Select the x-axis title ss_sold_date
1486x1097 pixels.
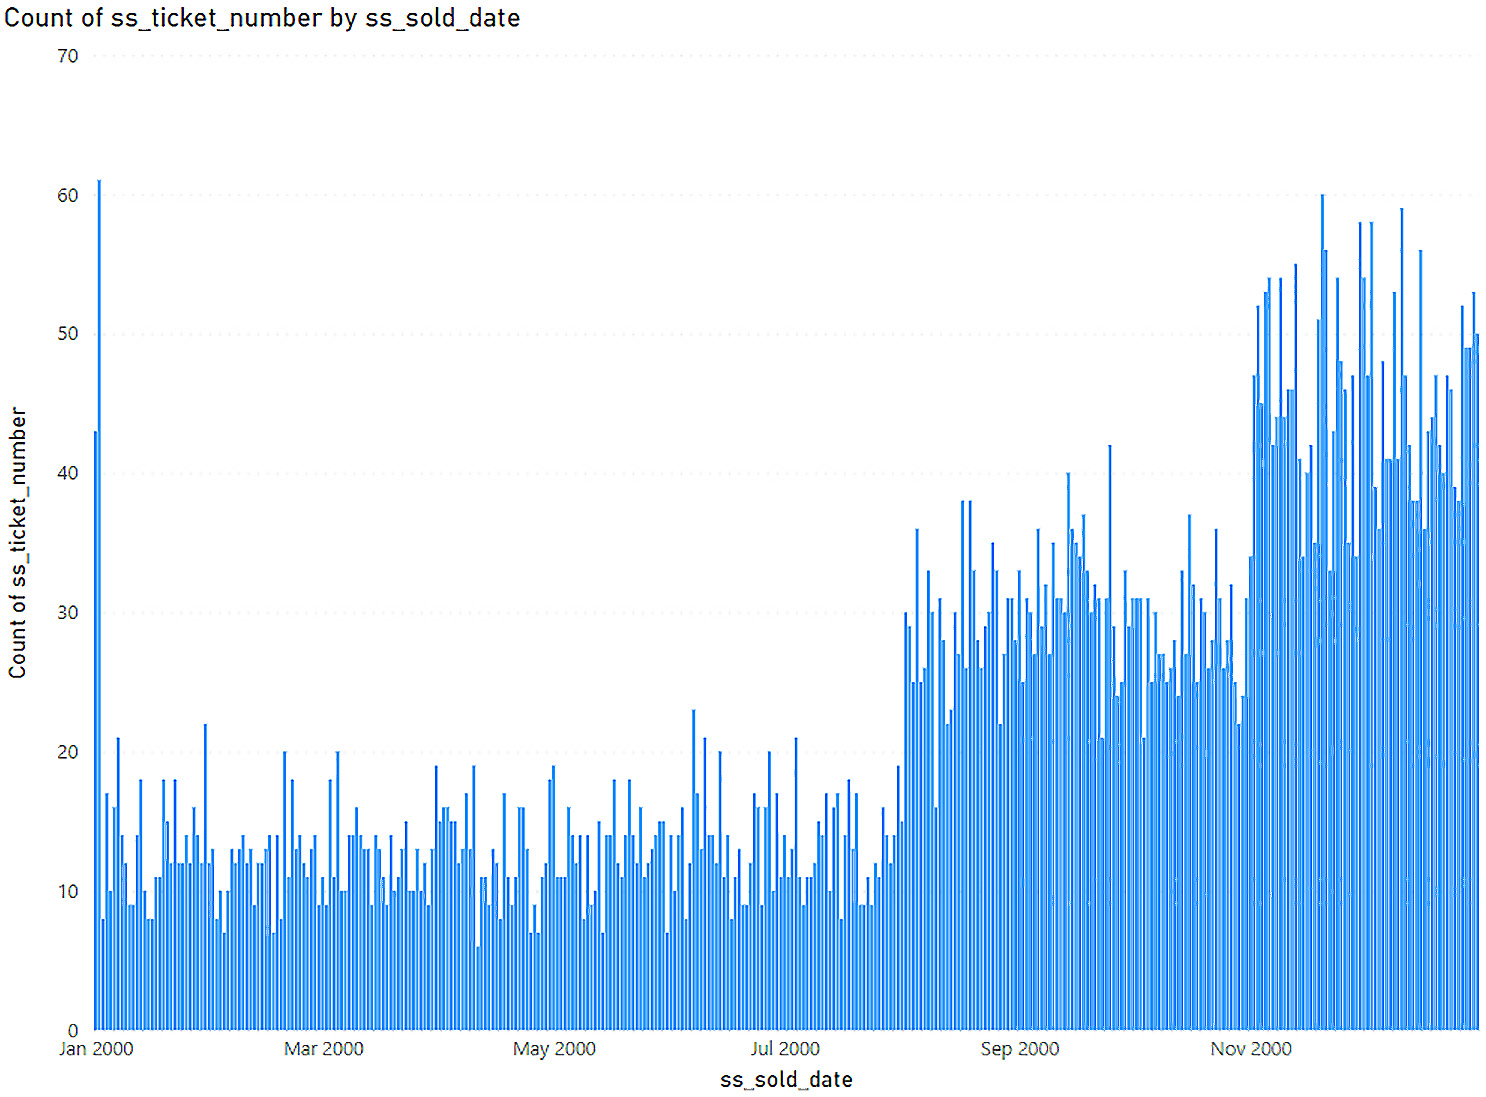pyautogui.click(x=786, y=1080)
